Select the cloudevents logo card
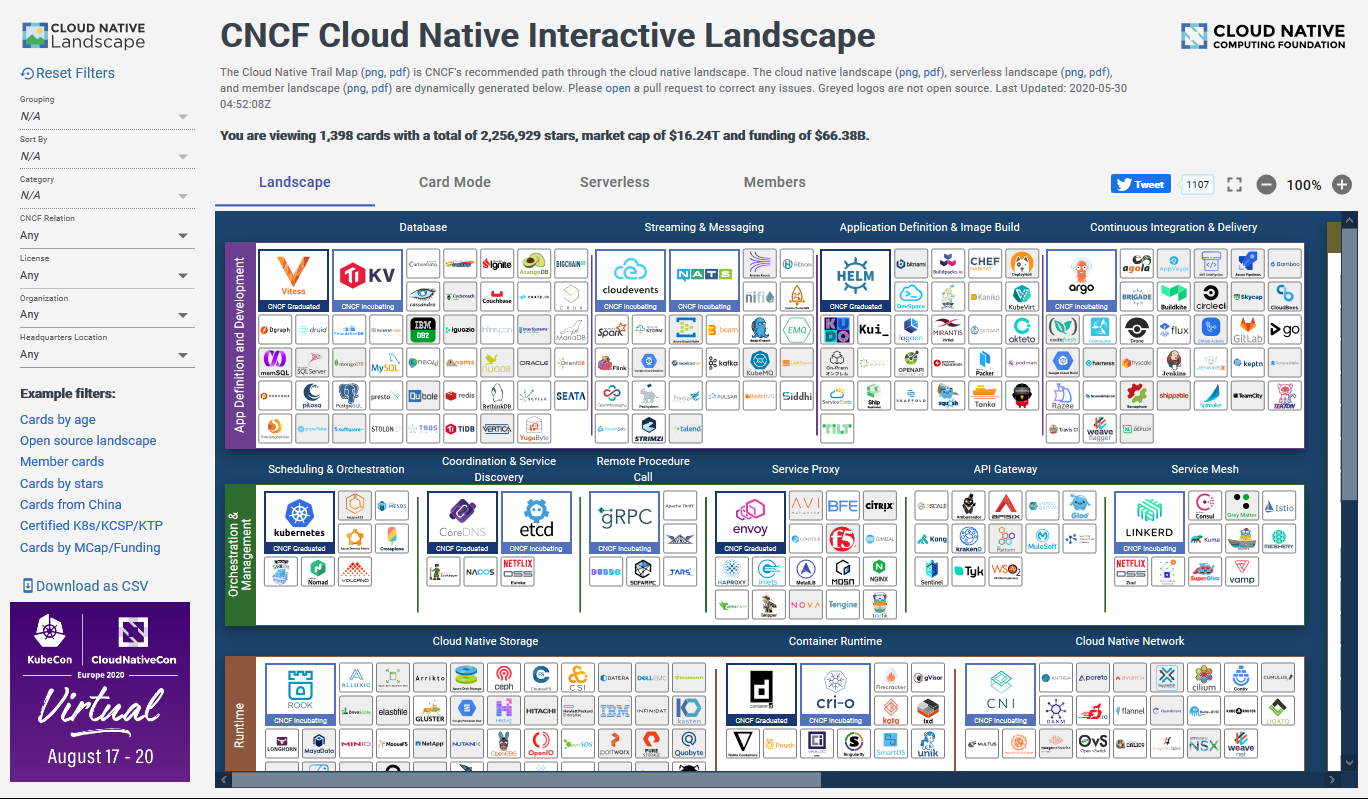Screen dimensions: 1368x799 (x=630, y=280)
